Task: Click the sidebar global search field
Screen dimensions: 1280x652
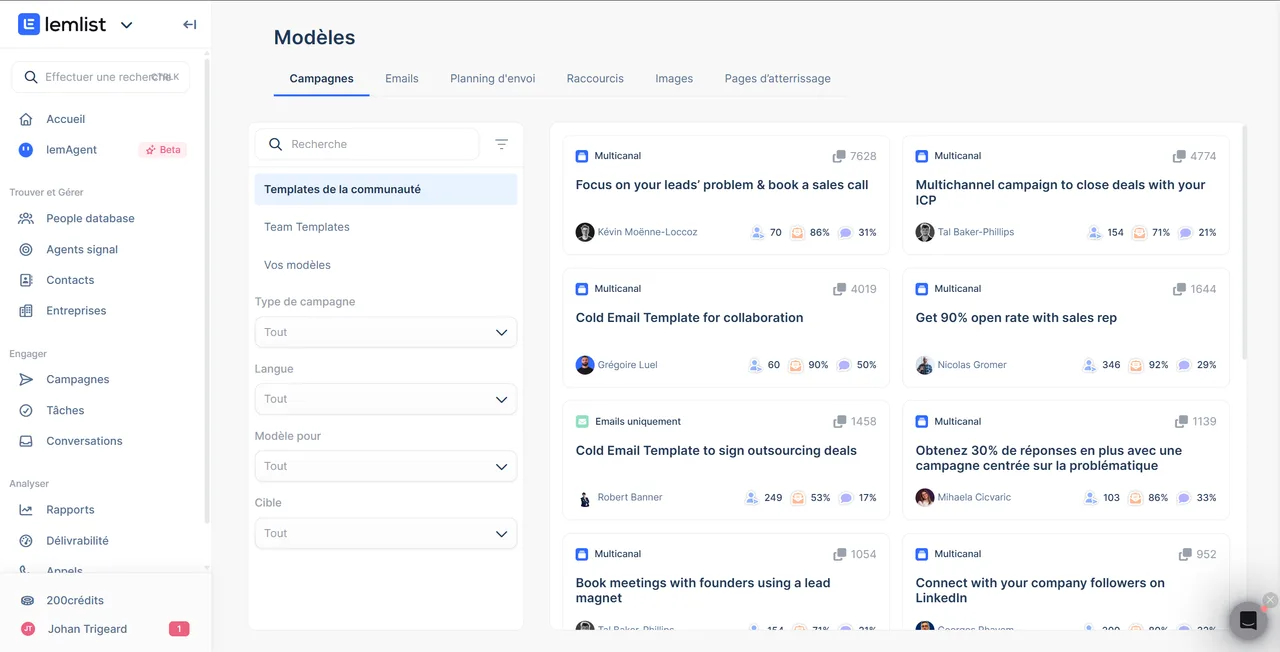Action: 100,77
